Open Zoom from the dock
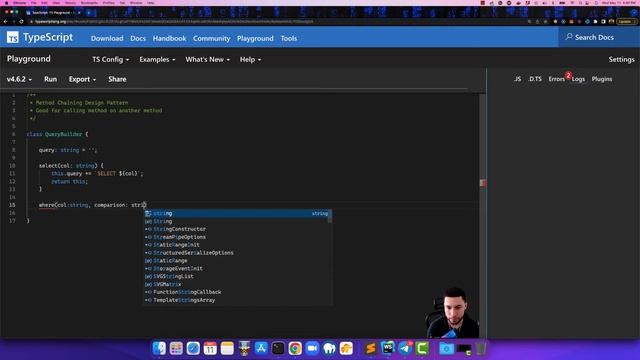640x360 pixels. click(x=312, y=348)
